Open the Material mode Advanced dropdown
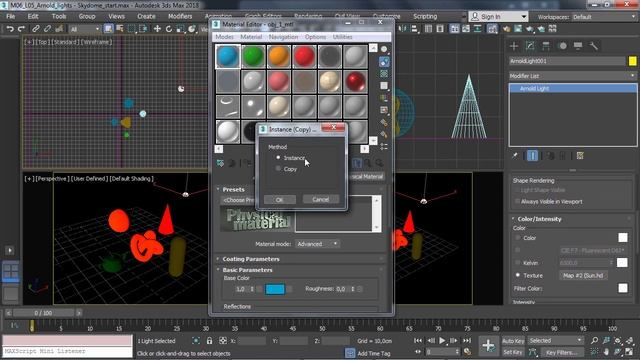The width and height of the screenshot is (640, 360). (318, 244)
